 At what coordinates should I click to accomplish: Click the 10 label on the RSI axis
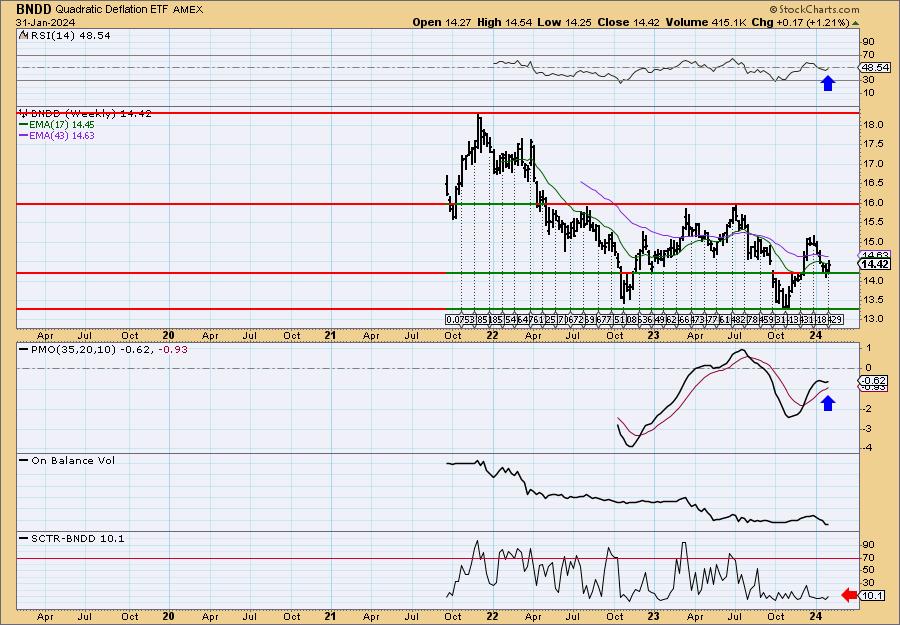click(x=868, y=93)
